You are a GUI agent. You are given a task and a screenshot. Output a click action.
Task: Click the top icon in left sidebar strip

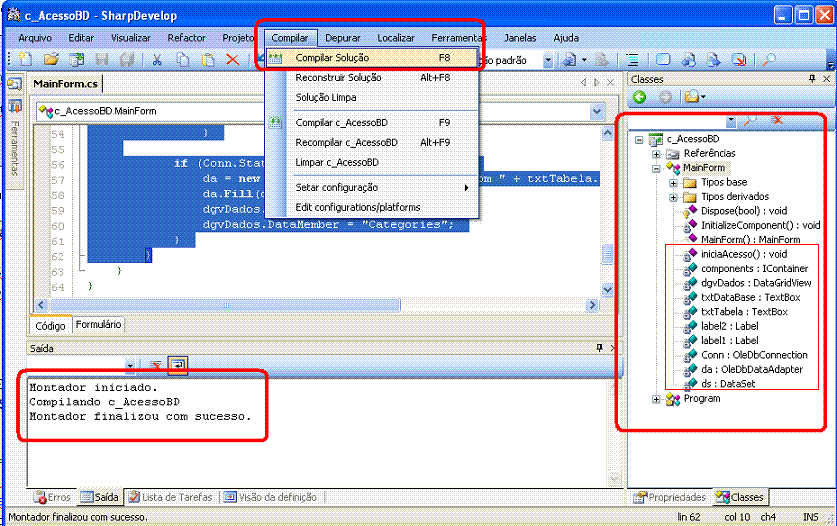pos(15,84)
